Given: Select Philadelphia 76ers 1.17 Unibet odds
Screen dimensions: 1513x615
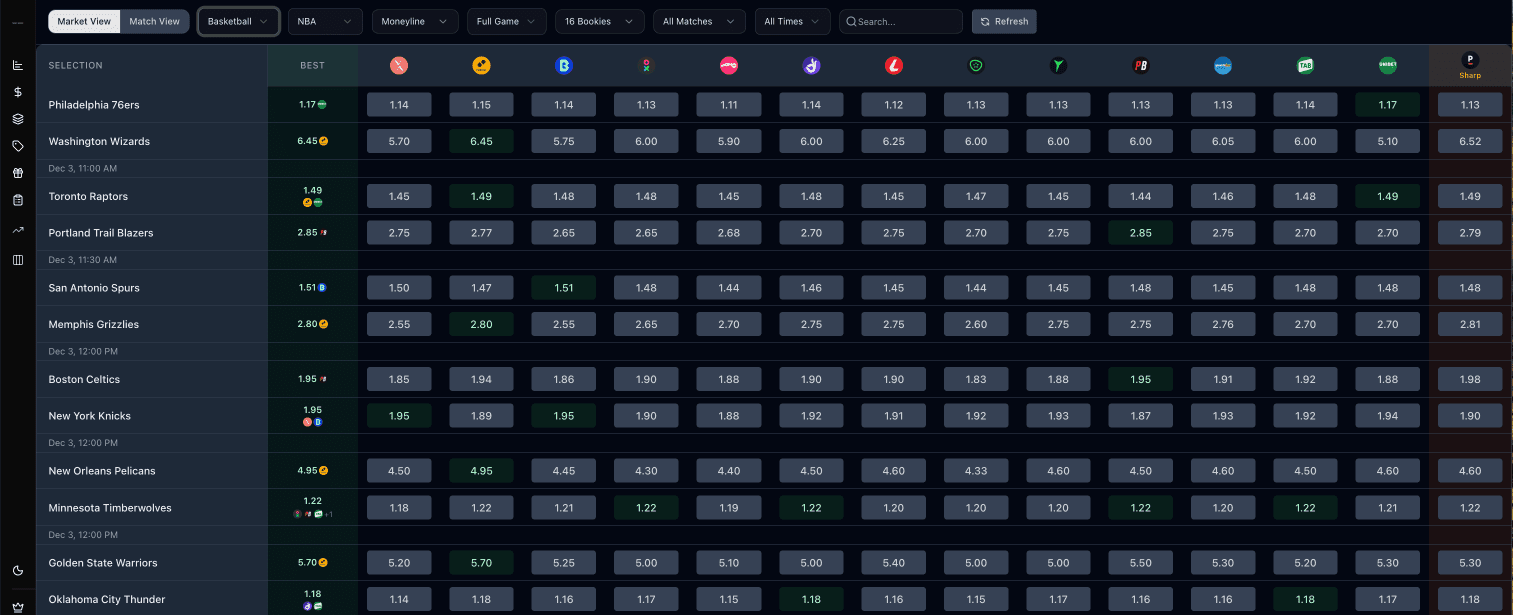Looking at the screenshot, I should coord(1387,105).
